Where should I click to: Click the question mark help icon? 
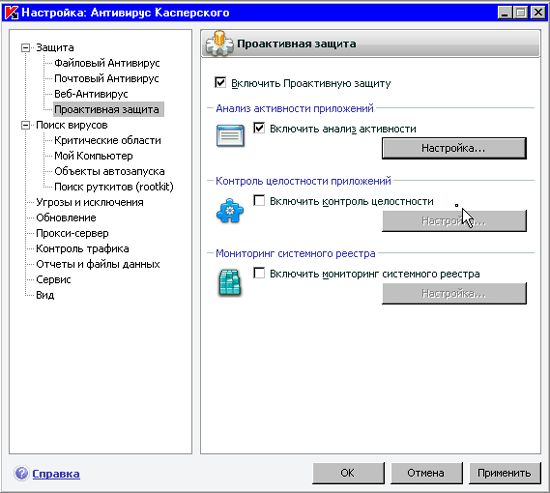click(x=21, y=473)
